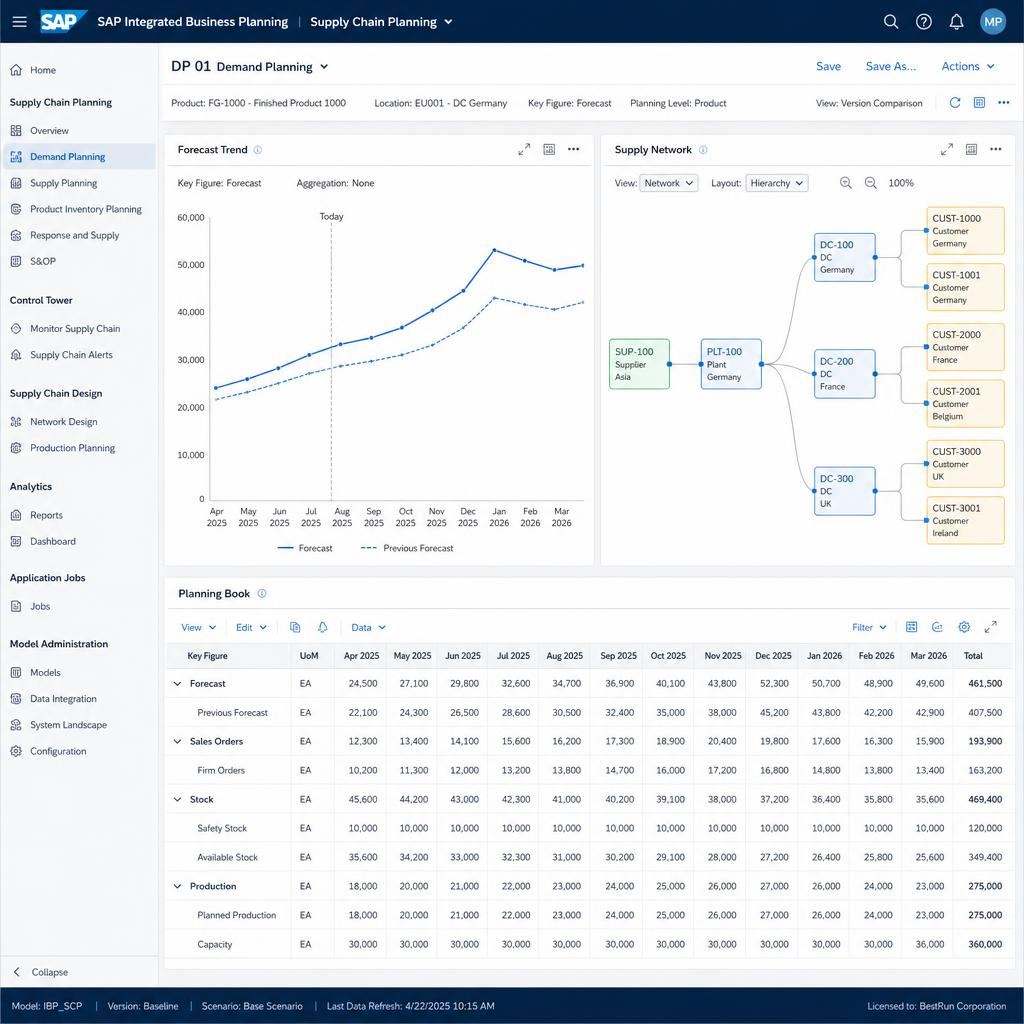The height and width of the screenshot is (1024, 1024).
Task: Click the grid icon next to refresh
Action: click(979, 103)
